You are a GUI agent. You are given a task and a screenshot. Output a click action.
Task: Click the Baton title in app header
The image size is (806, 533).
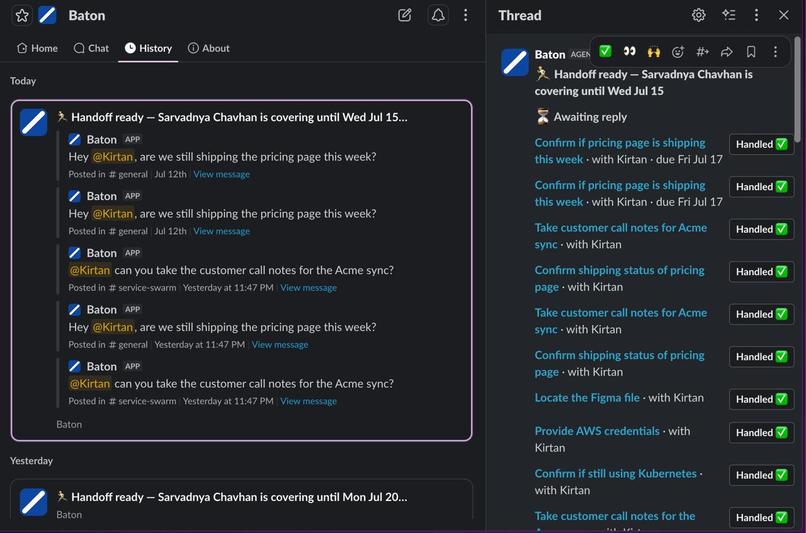click(87, 15)
